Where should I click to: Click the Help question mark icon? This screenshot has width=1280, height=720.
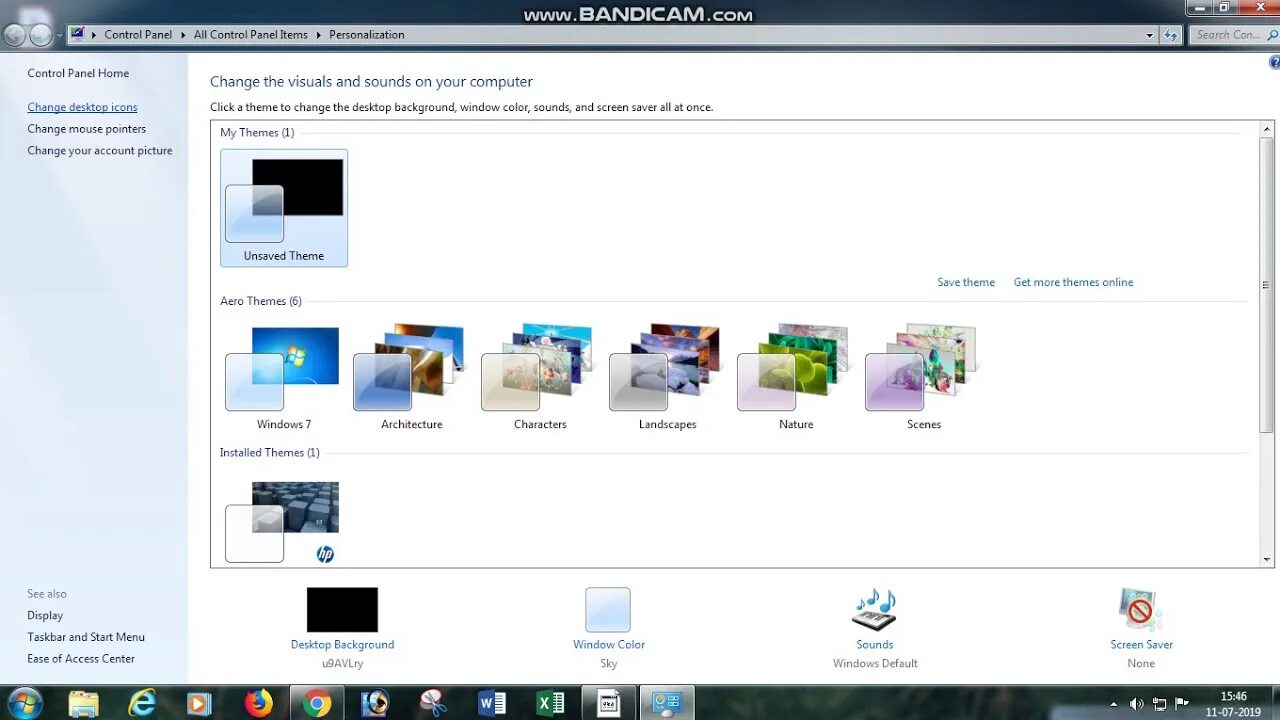1274,62
